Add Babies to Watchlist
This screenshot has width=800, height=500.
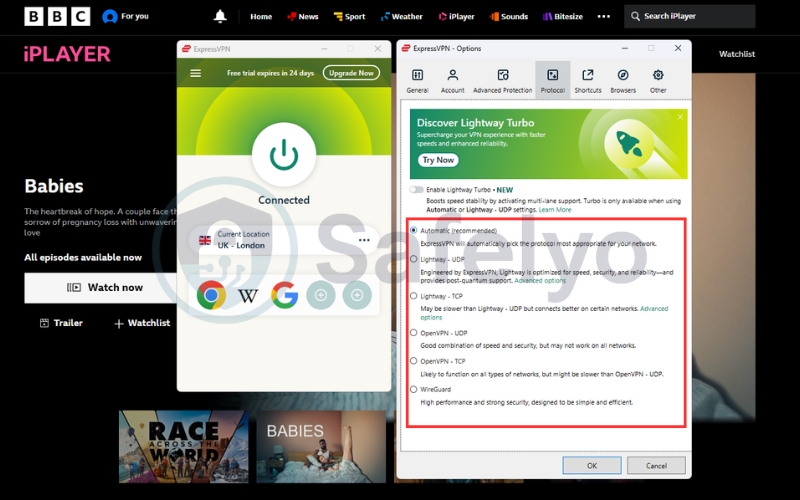pyautogui.click(x=142, y=323)
